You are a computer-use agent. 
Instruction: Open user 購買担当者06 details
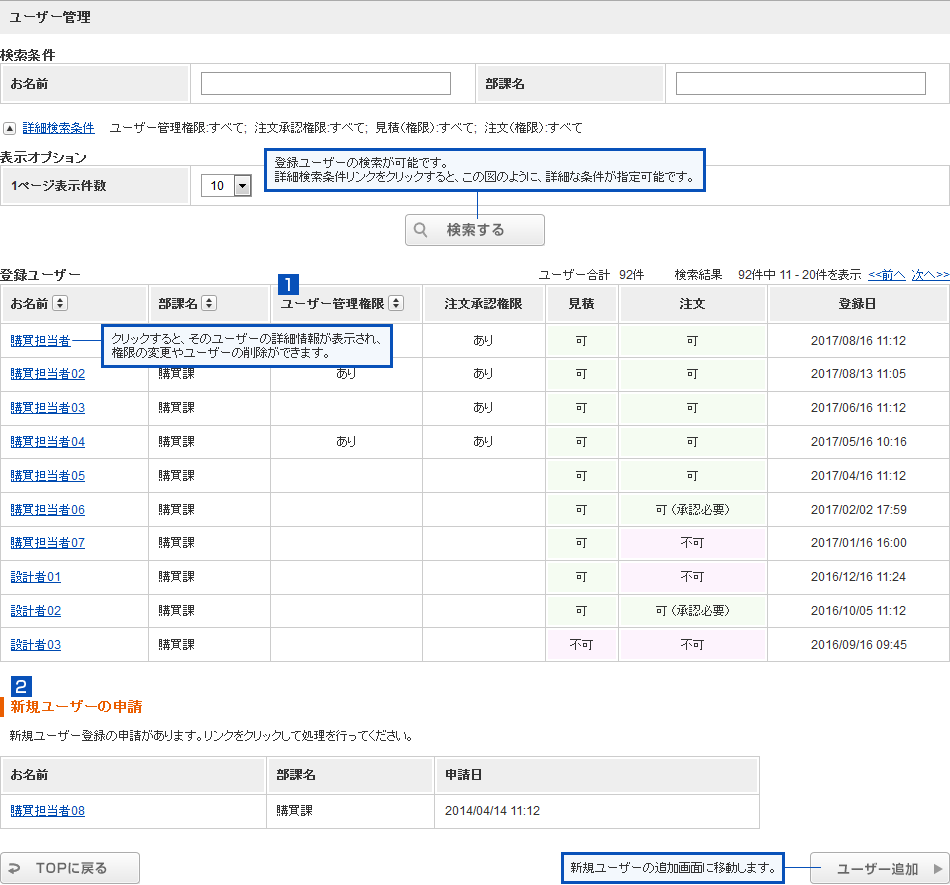click(x=48, y=509)
